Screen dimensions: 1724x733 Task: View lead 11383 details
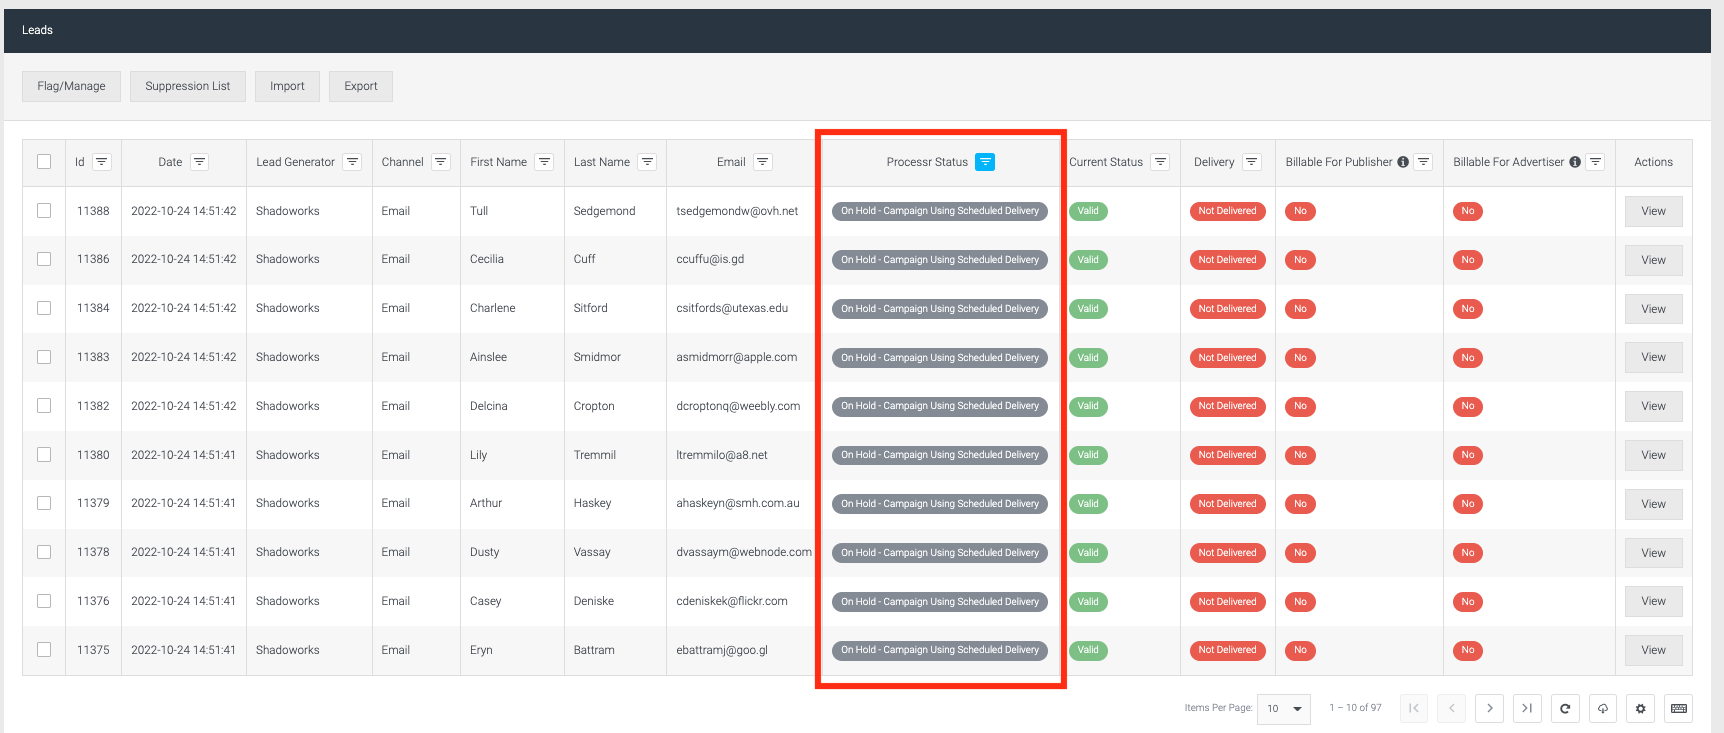pyautogui.click(x=1654, y=357)
